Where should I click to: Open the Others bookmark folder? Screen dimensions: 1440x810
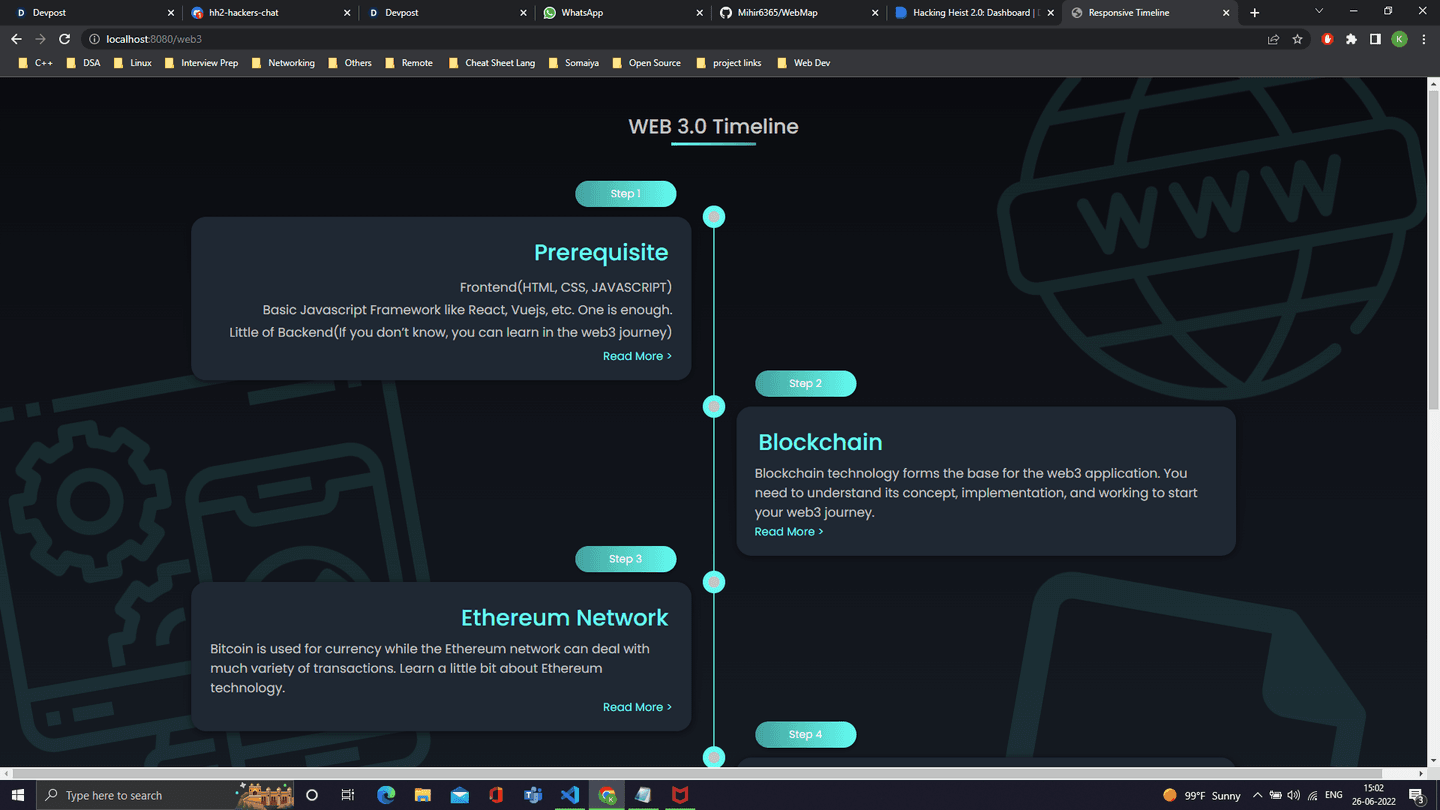[x=350, y=62]
